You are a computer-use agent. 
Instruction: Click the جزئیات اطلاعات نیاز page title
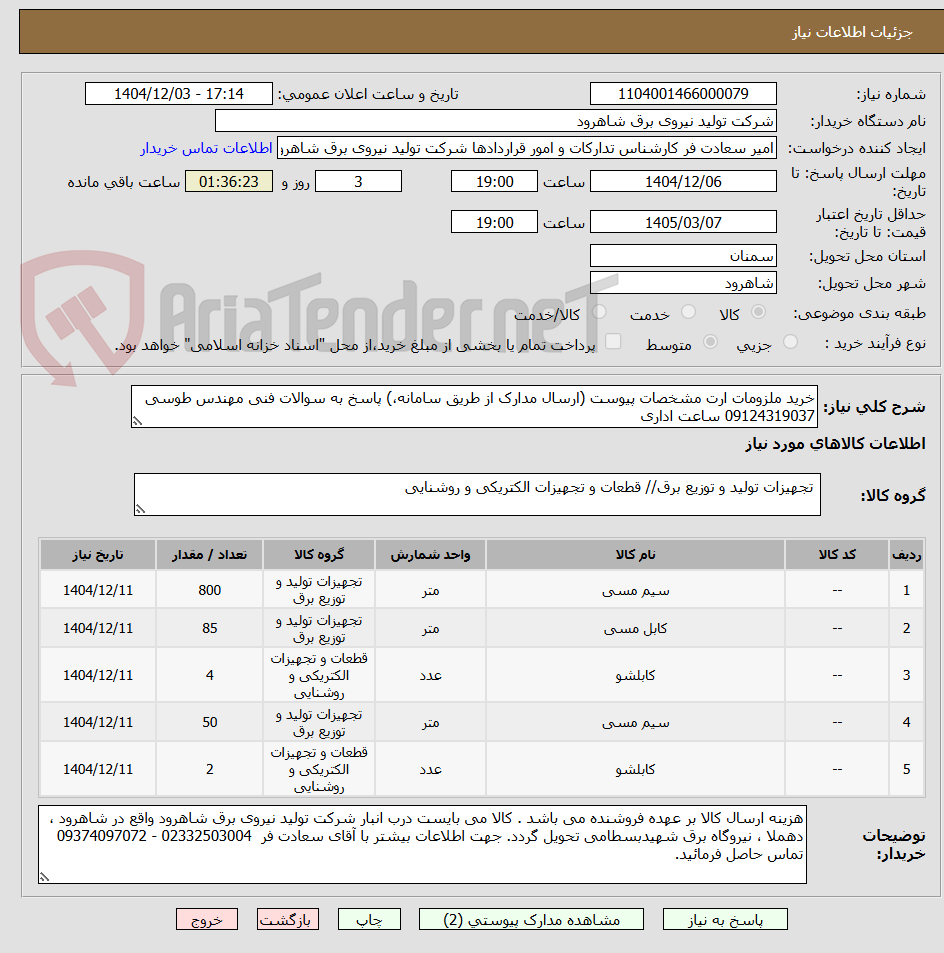[x=852, y=32]
